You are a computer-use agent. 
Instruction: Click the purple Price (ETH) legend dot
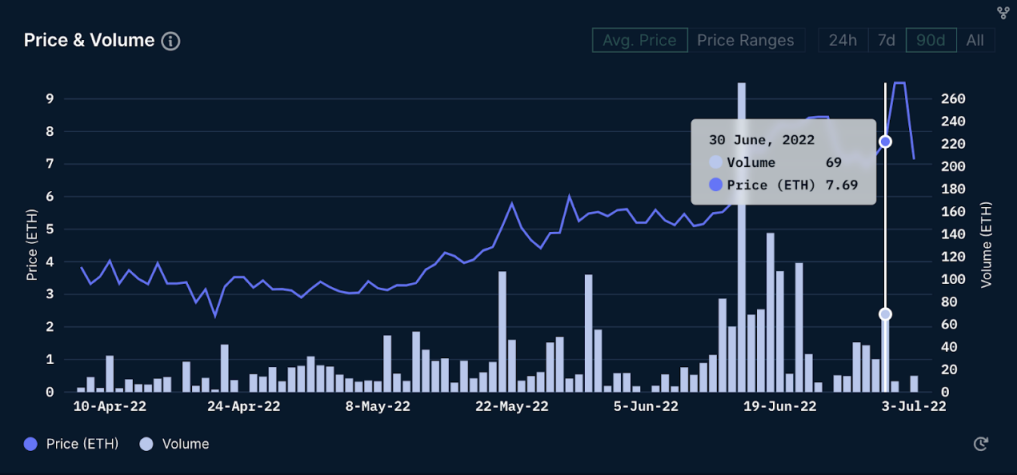point(32,444)
